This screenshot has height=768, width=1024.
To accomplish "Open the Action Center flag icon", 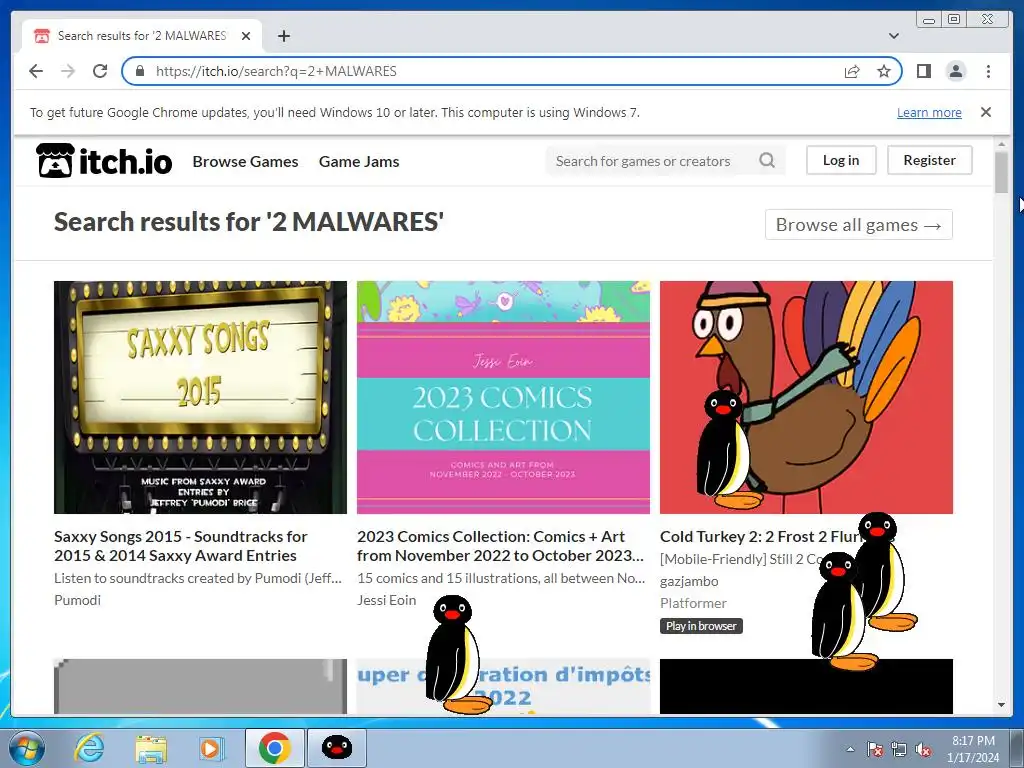I will pos(875,749).
